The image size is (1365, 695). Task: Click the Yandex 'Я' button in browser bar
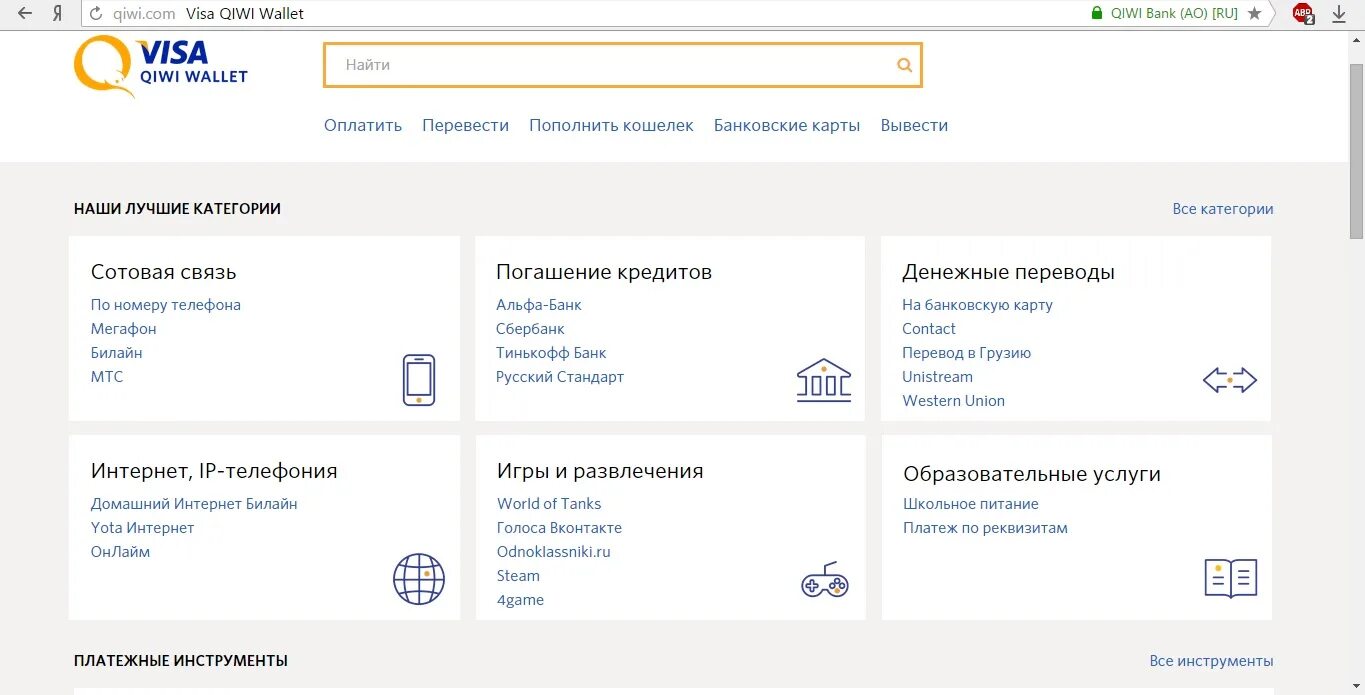(x=58, y=13)
